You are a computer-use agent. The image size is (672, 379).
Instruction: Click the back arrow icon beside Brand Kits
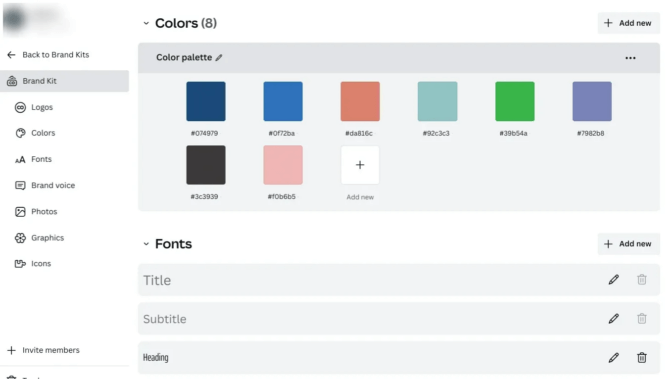pyautogui.click(x=11, y=55)
